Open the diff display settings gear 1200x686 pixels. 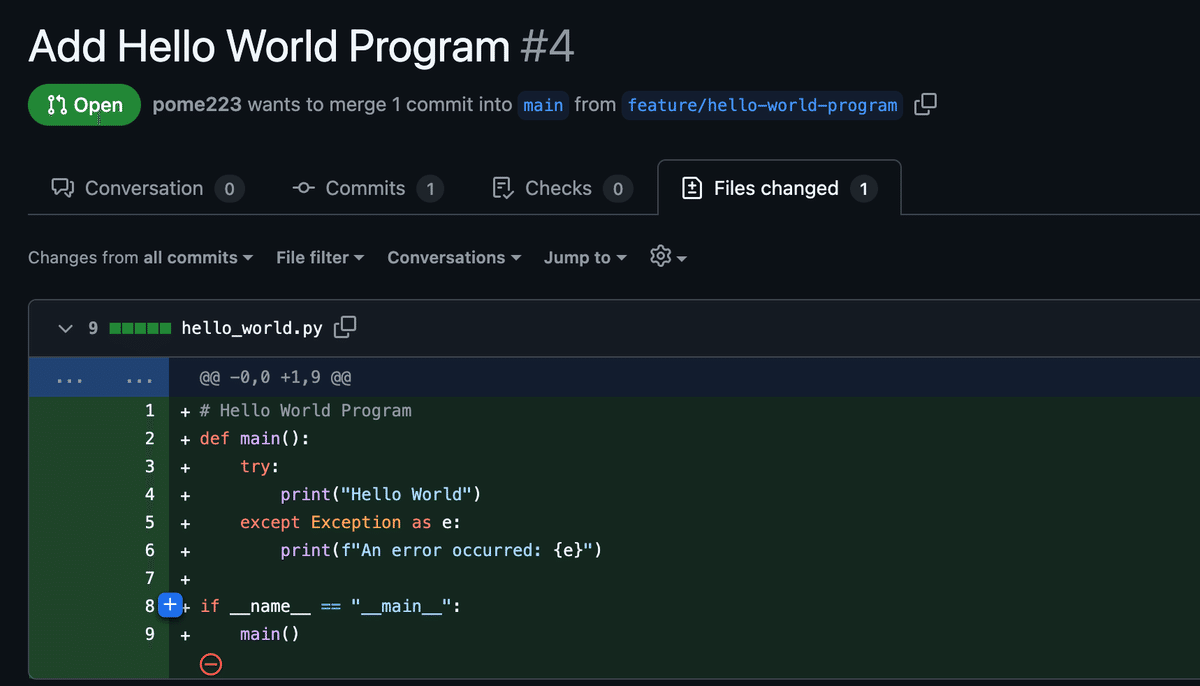[x=660, y=257]
